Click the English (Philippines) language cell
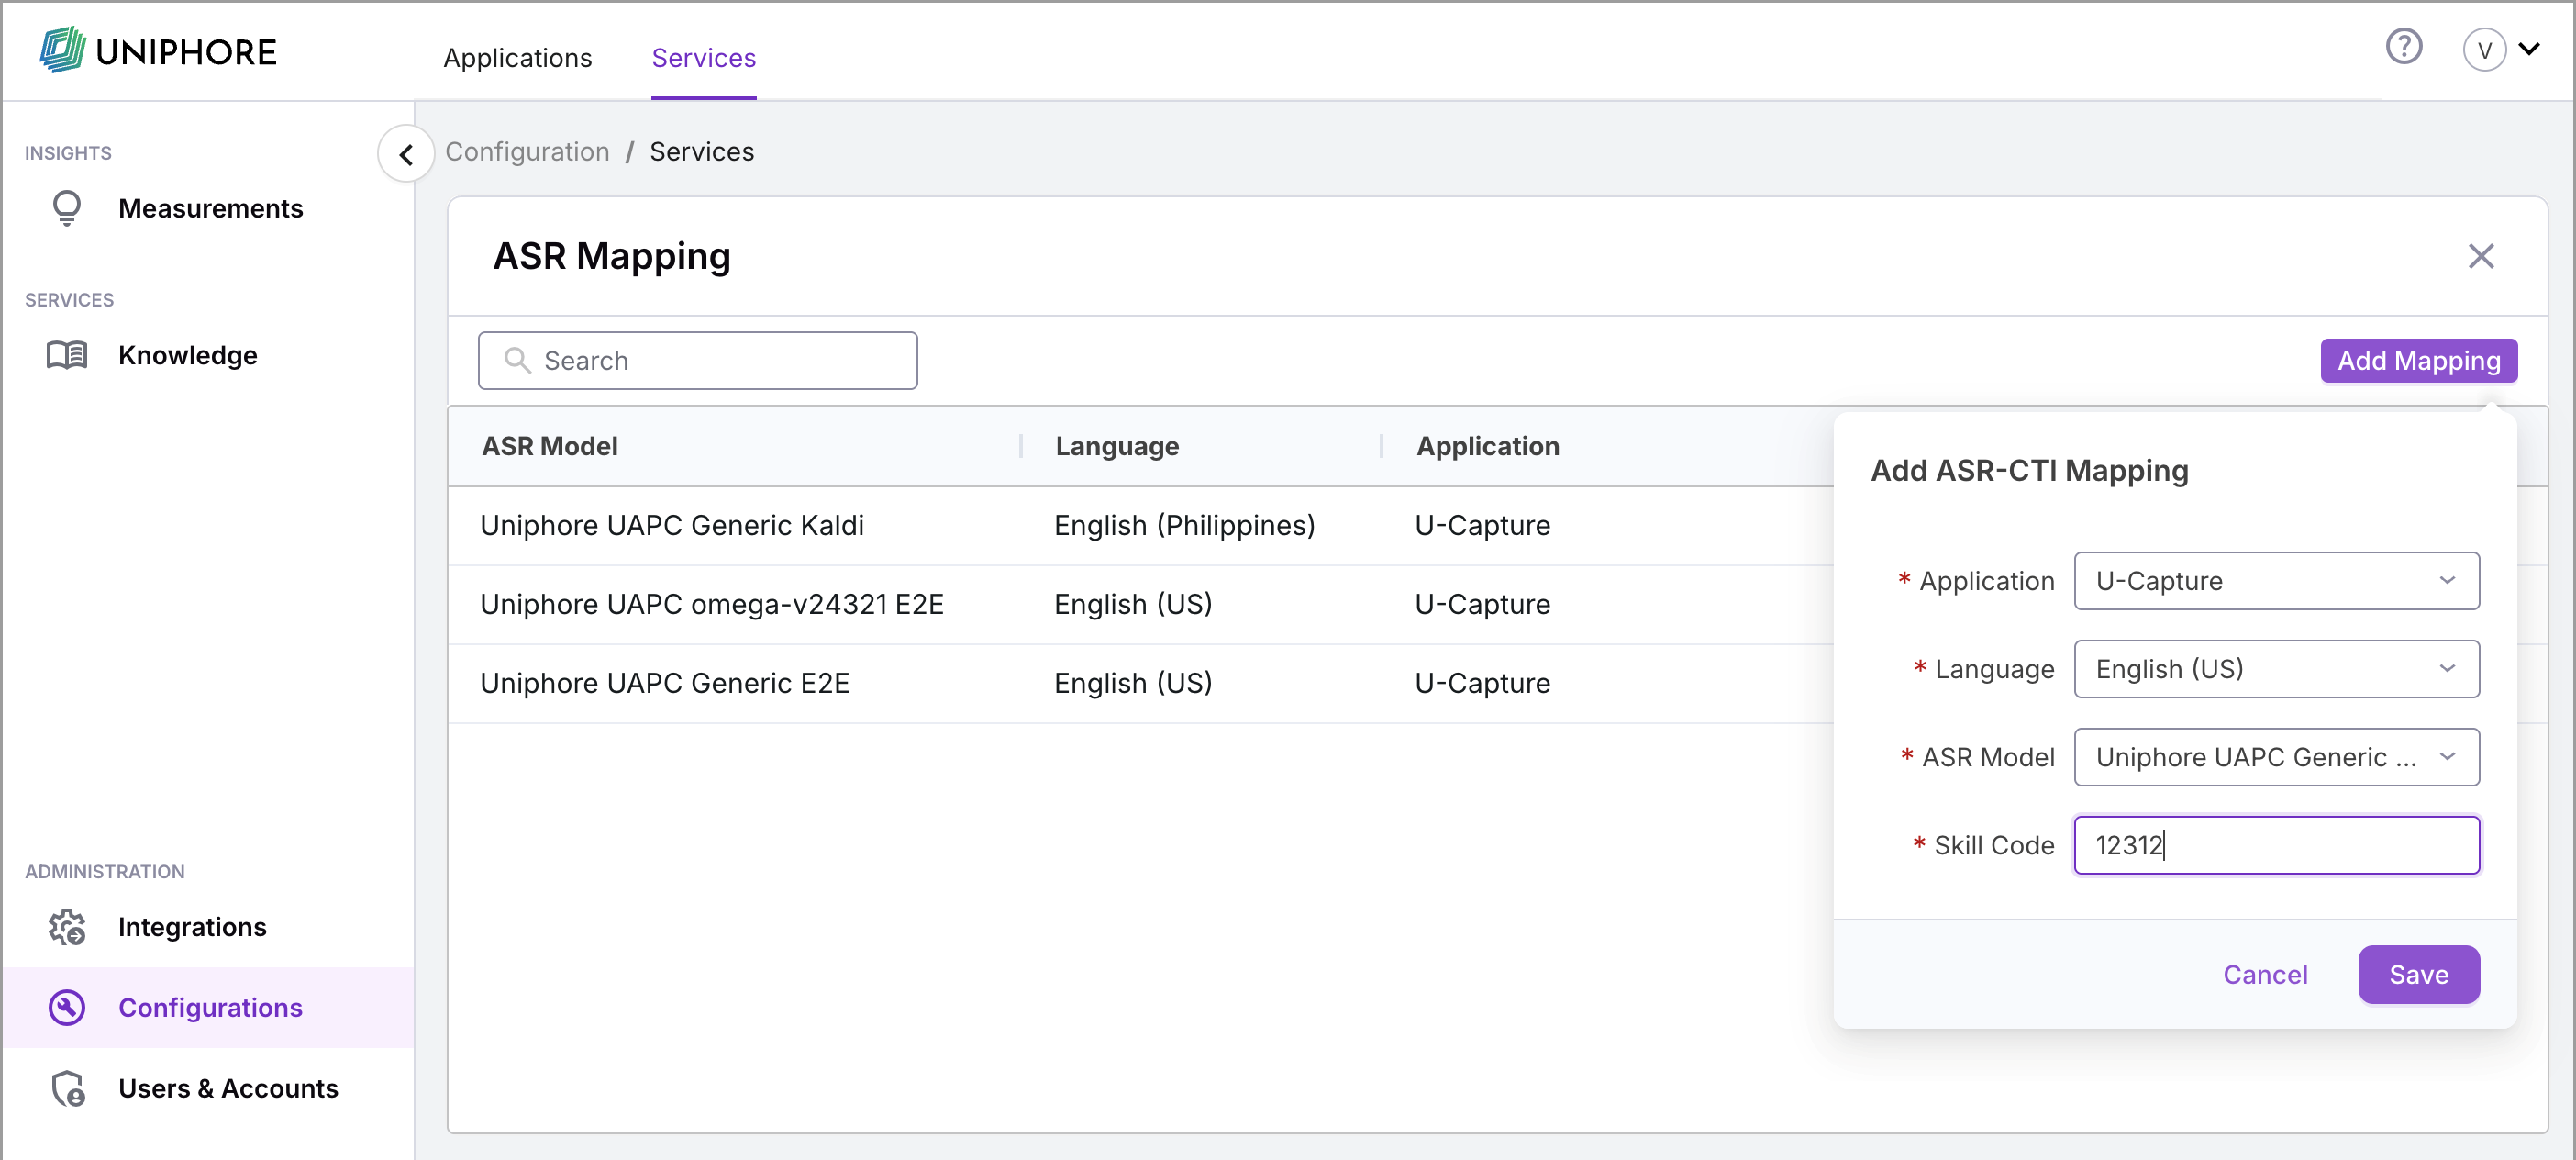This screenshot has height=1160, width=2576. point(1184,526)
